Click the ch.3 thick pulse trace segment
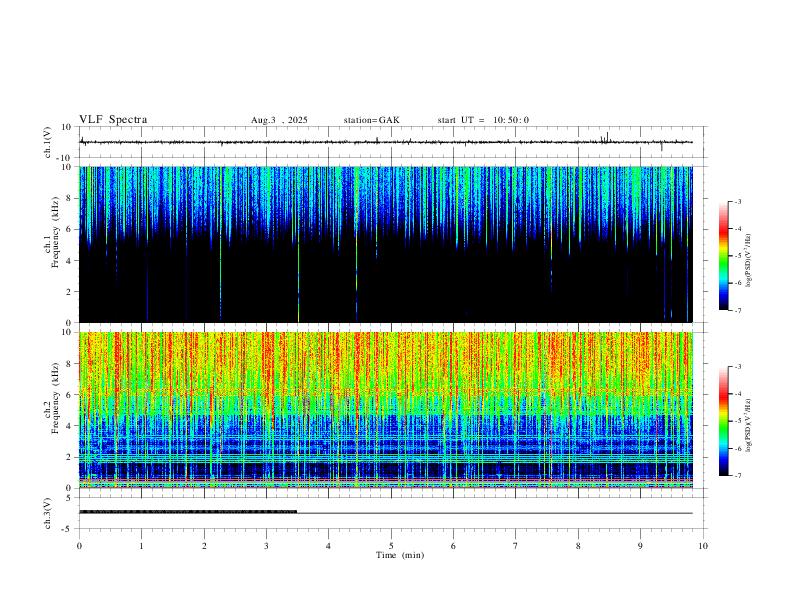The height and width of the screenshot is (612, 792). coord(188,512)
